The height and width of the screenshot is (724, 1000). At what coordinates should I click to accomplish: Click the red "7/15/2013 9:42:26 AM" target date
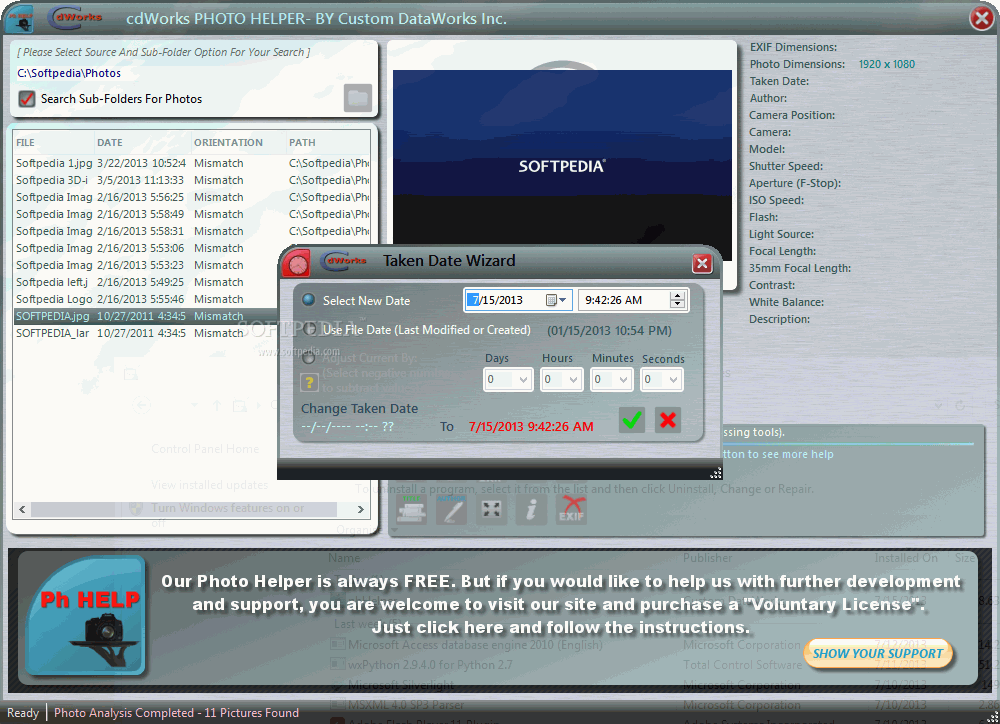[x=531, y=427]
